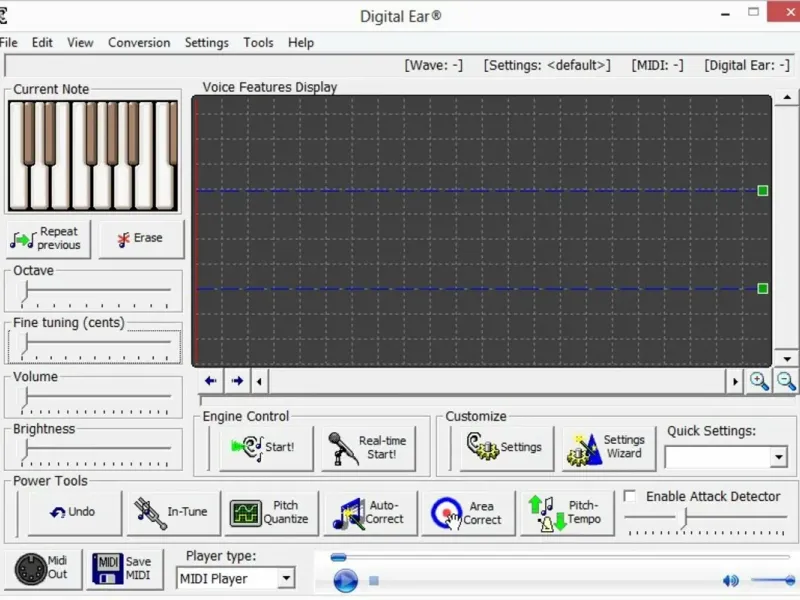Mute audio via the speaker icon

coord(731,580)
